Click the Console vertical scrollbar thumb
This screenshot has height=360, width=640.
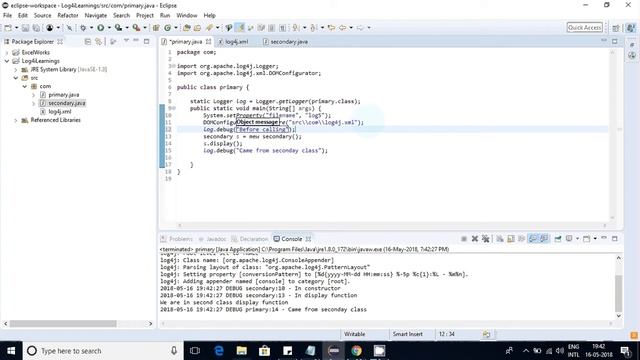(618, 293)
